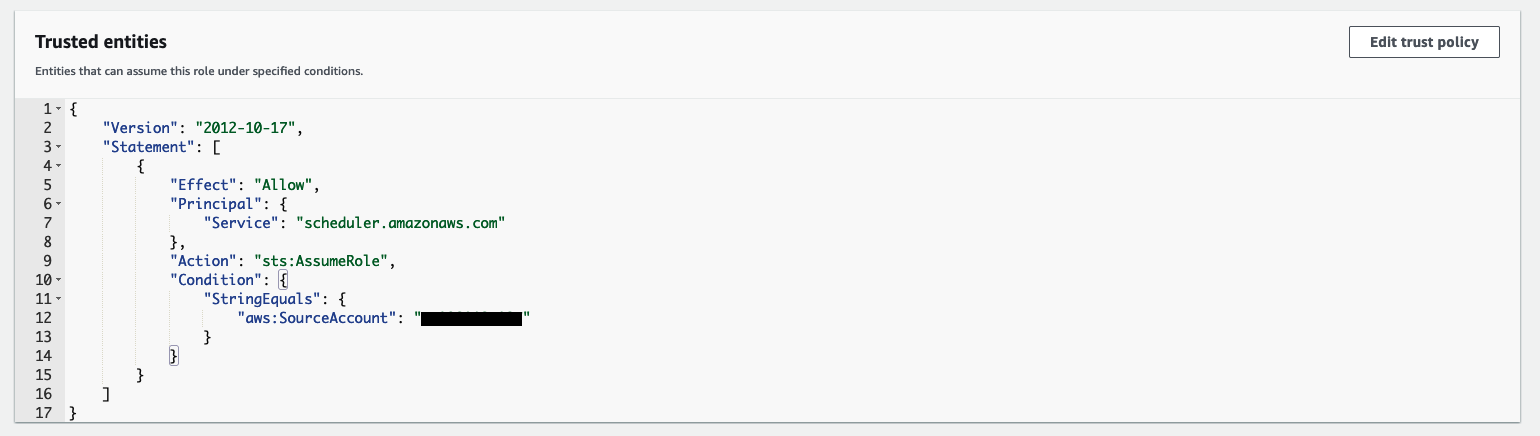Click line number 17 in the gutter
The image size is (1540, 436).
[43, 413]
